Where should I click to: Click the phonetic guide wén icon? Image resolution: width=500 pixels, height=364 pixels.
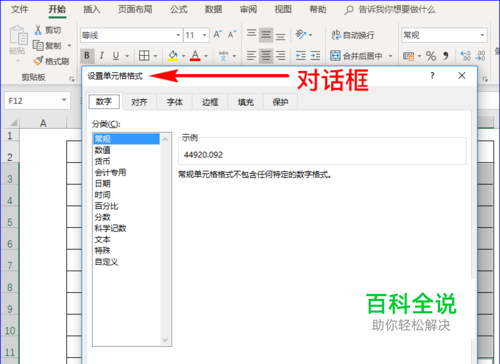coord(223,56)
